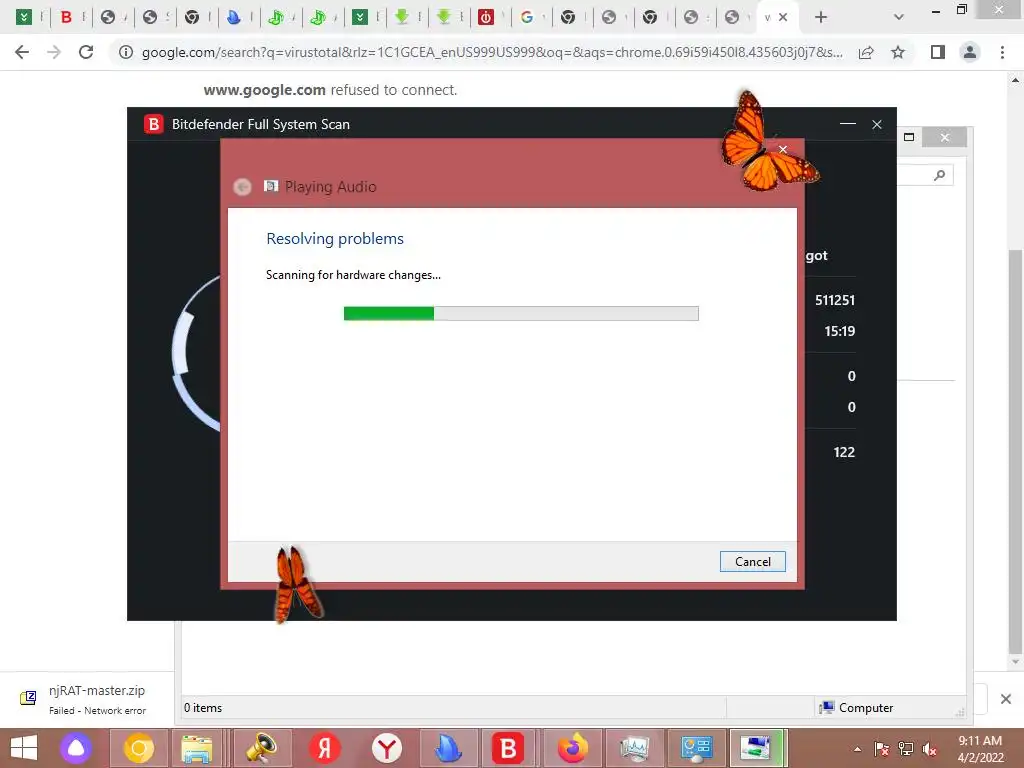
Task: Open the Windows Start menu
Action: click(x=24, y=748)
